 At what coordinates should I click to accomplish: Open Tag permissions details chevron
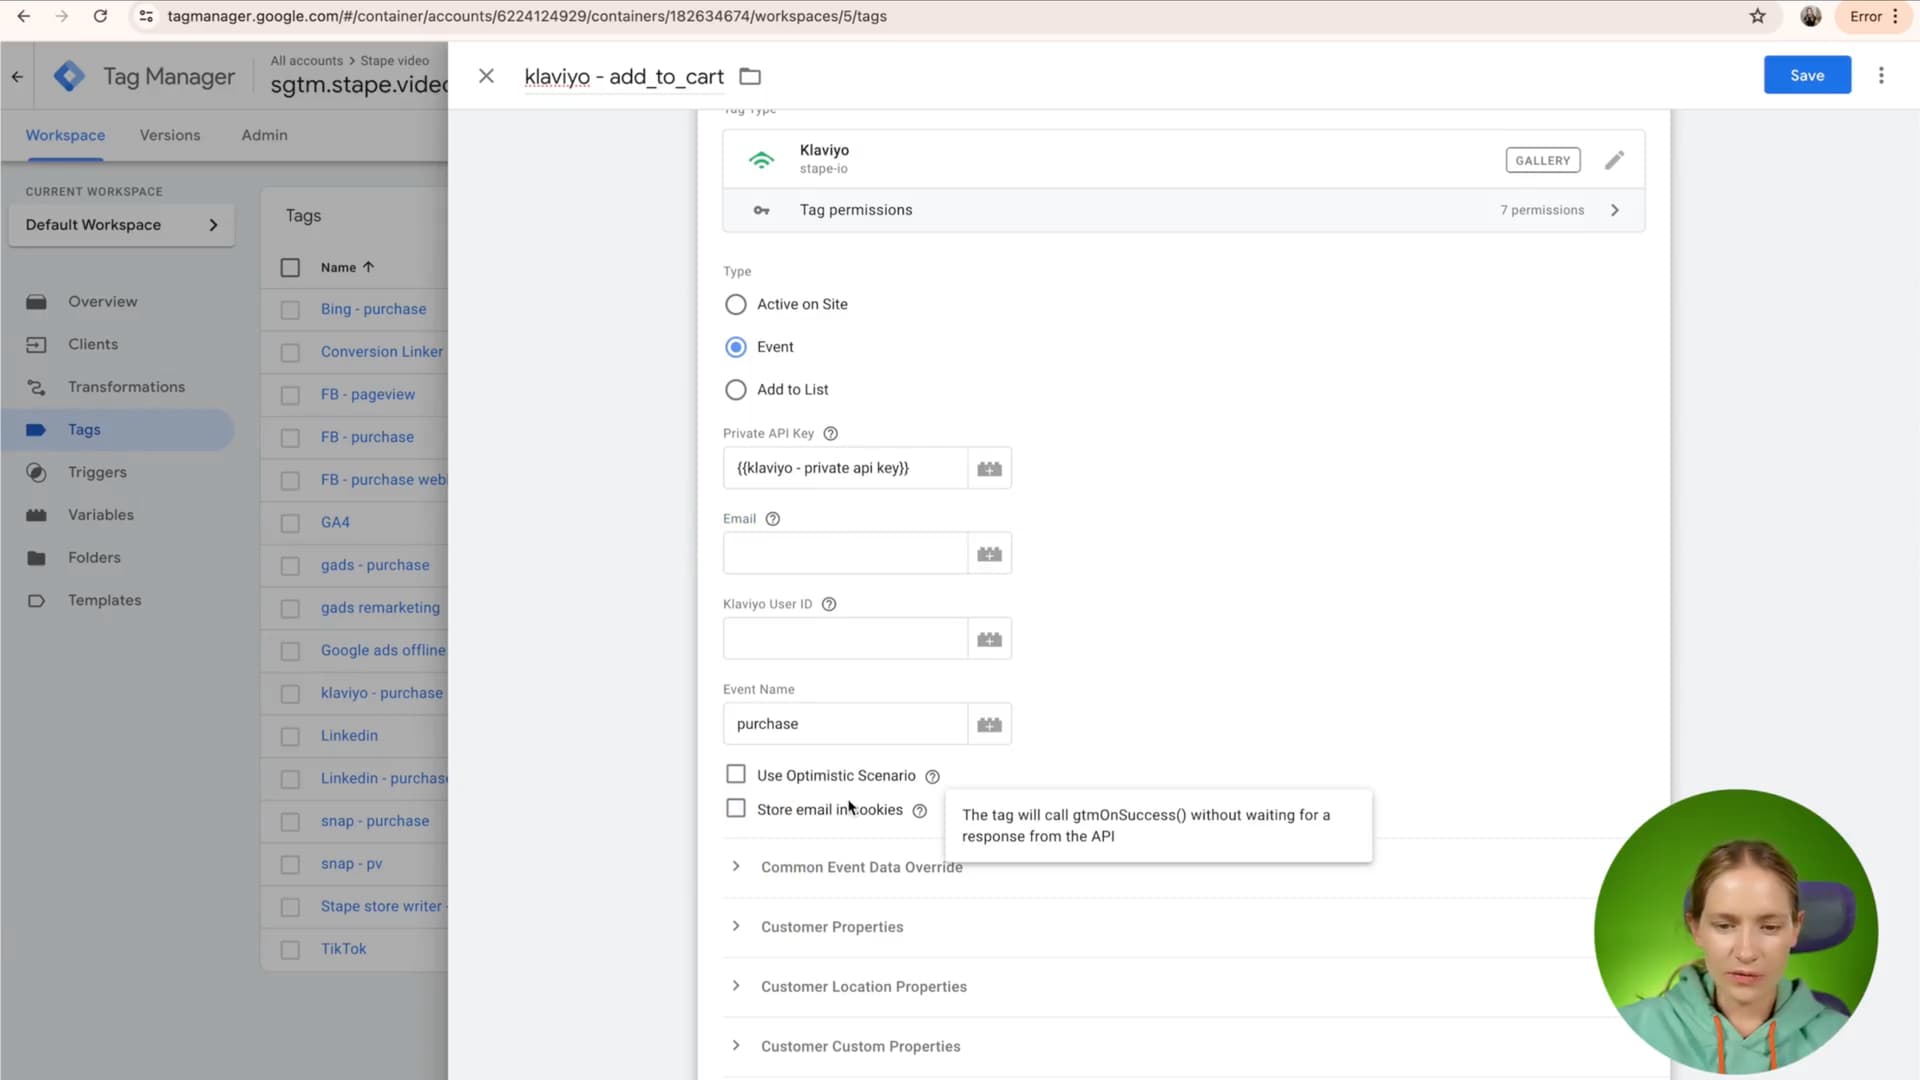click(1615, 210)
